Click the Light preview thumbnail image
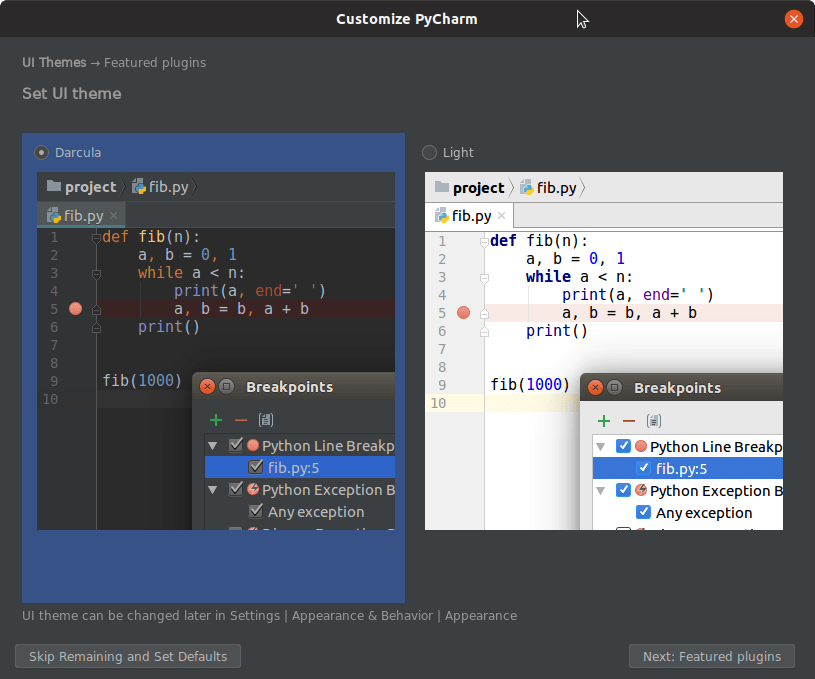The image size is (815, 679). [x=603, y=351]
